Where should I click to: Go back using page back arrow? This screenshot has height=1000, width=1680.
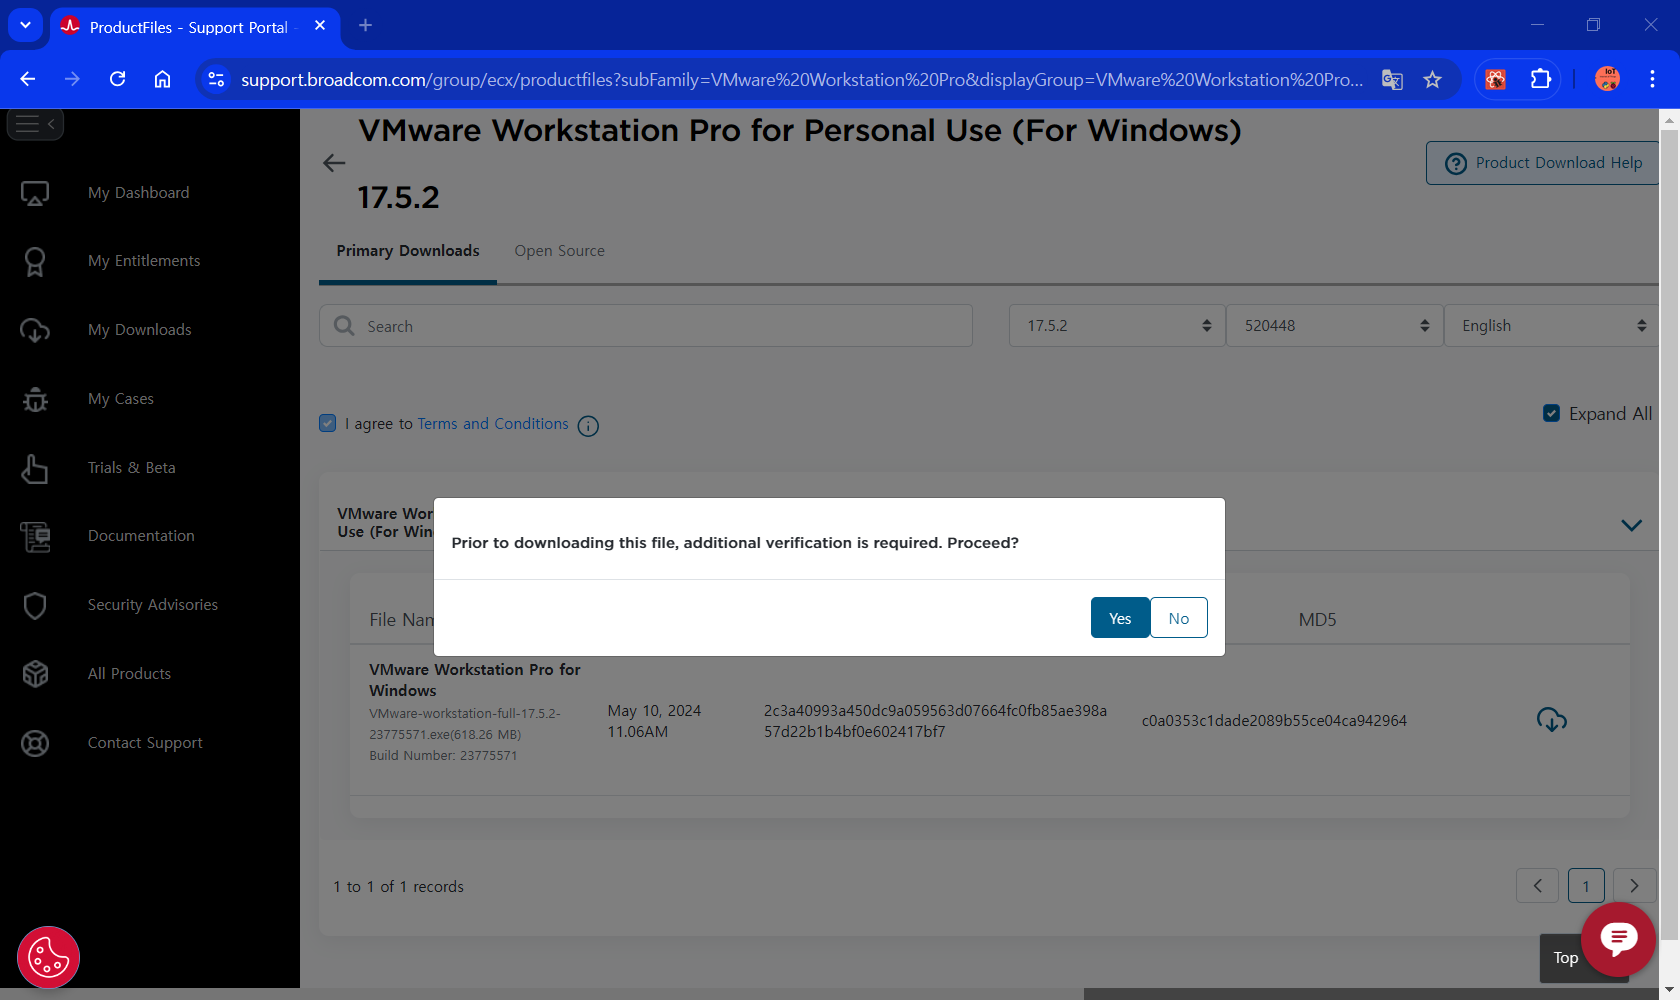tap(334, 163)
